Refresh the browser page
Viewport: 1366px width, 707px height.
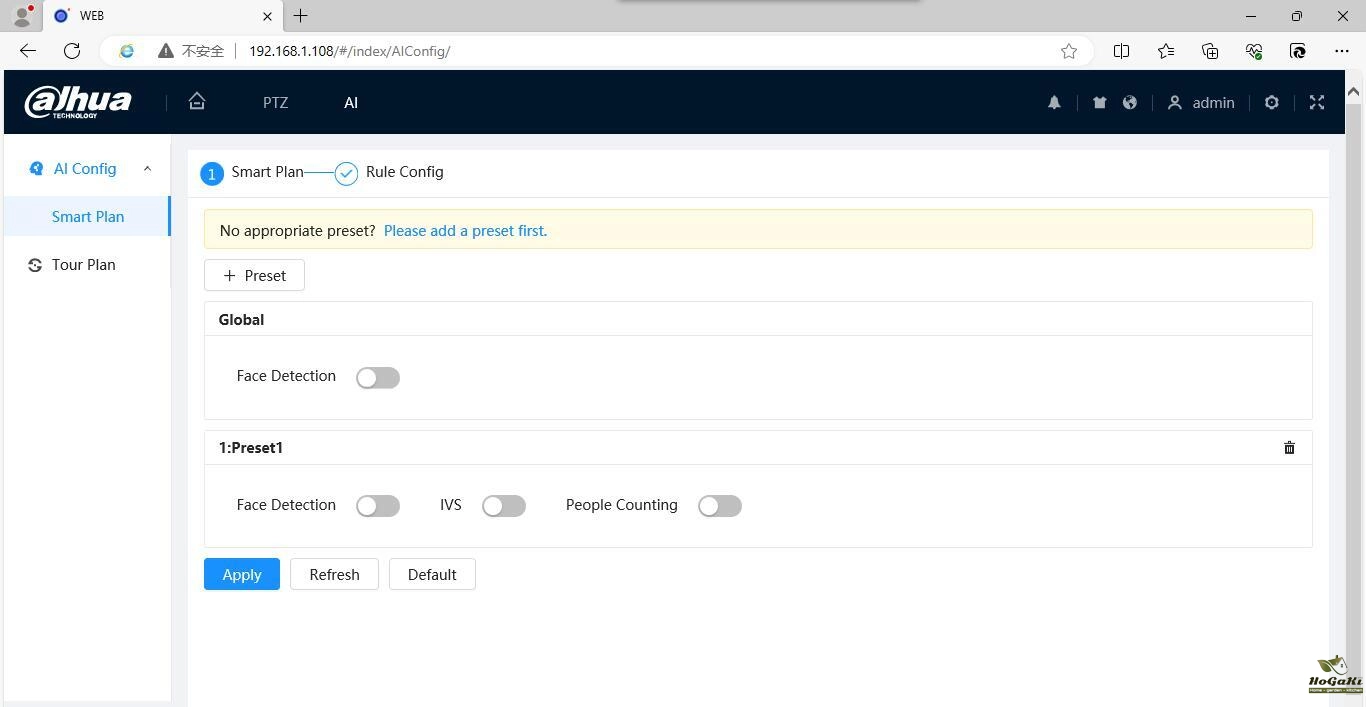click(72, 51)
